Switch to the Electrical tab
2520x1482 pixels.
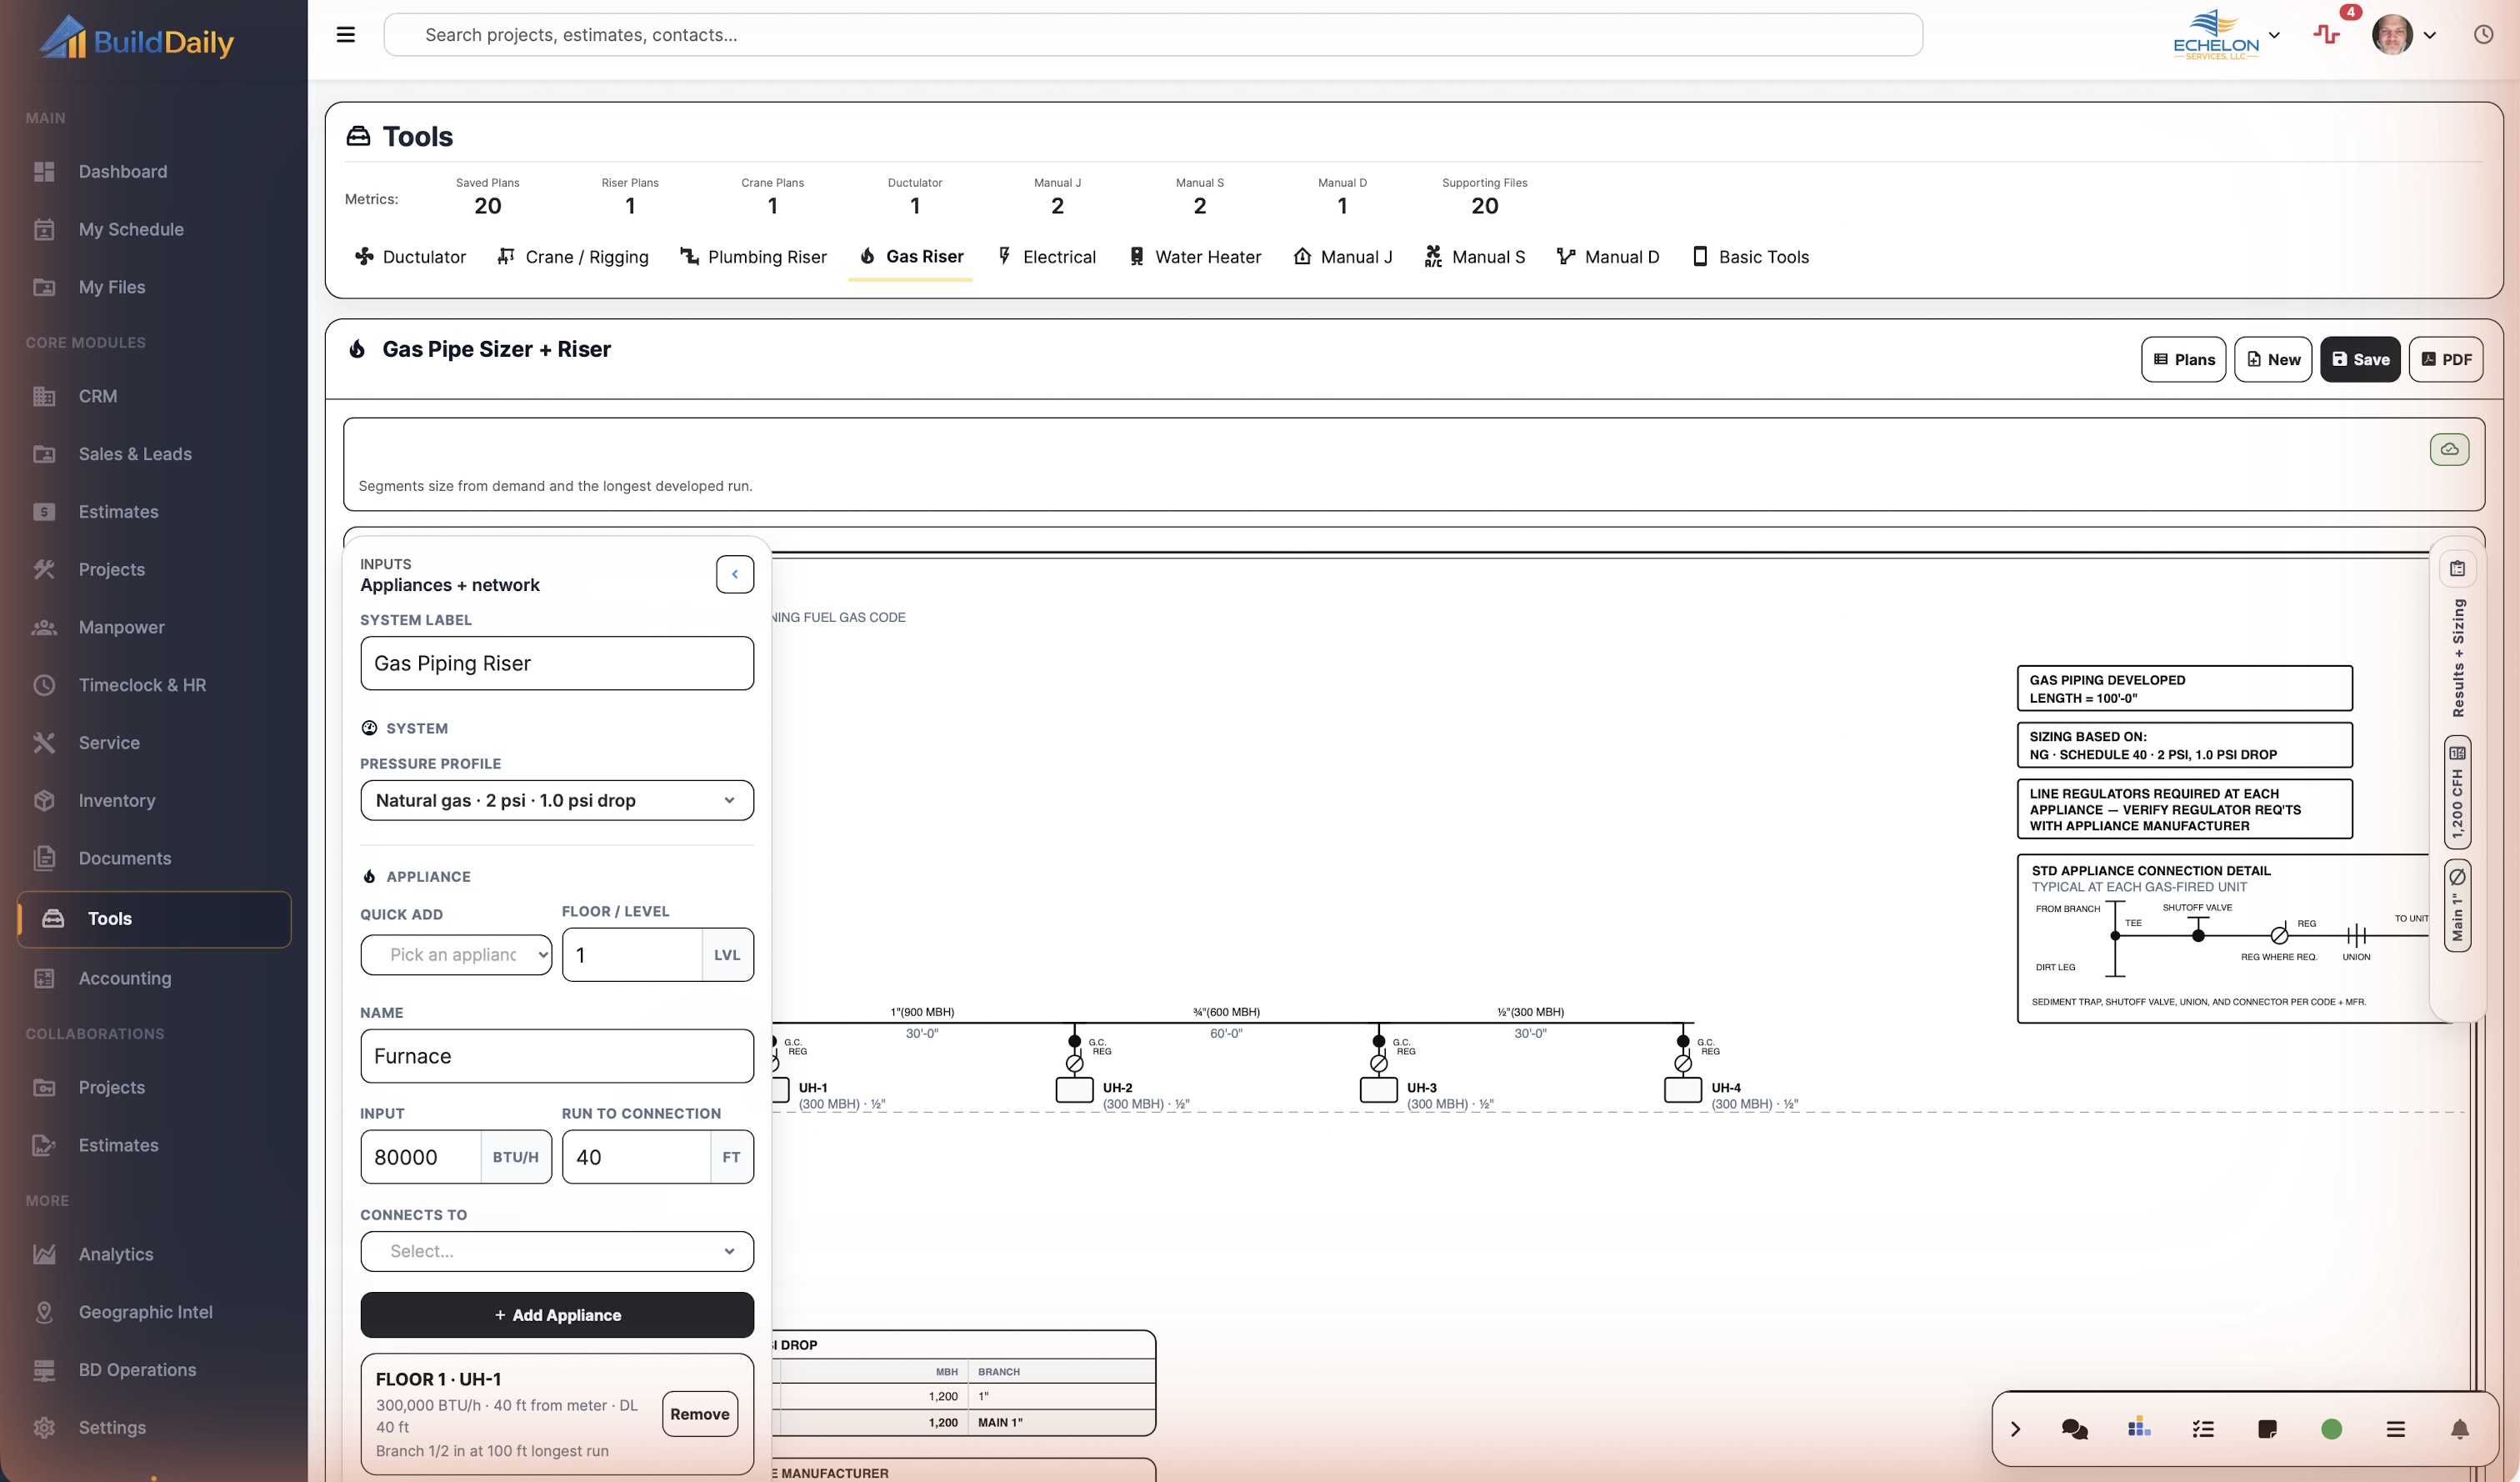[x=1048, y=257]
